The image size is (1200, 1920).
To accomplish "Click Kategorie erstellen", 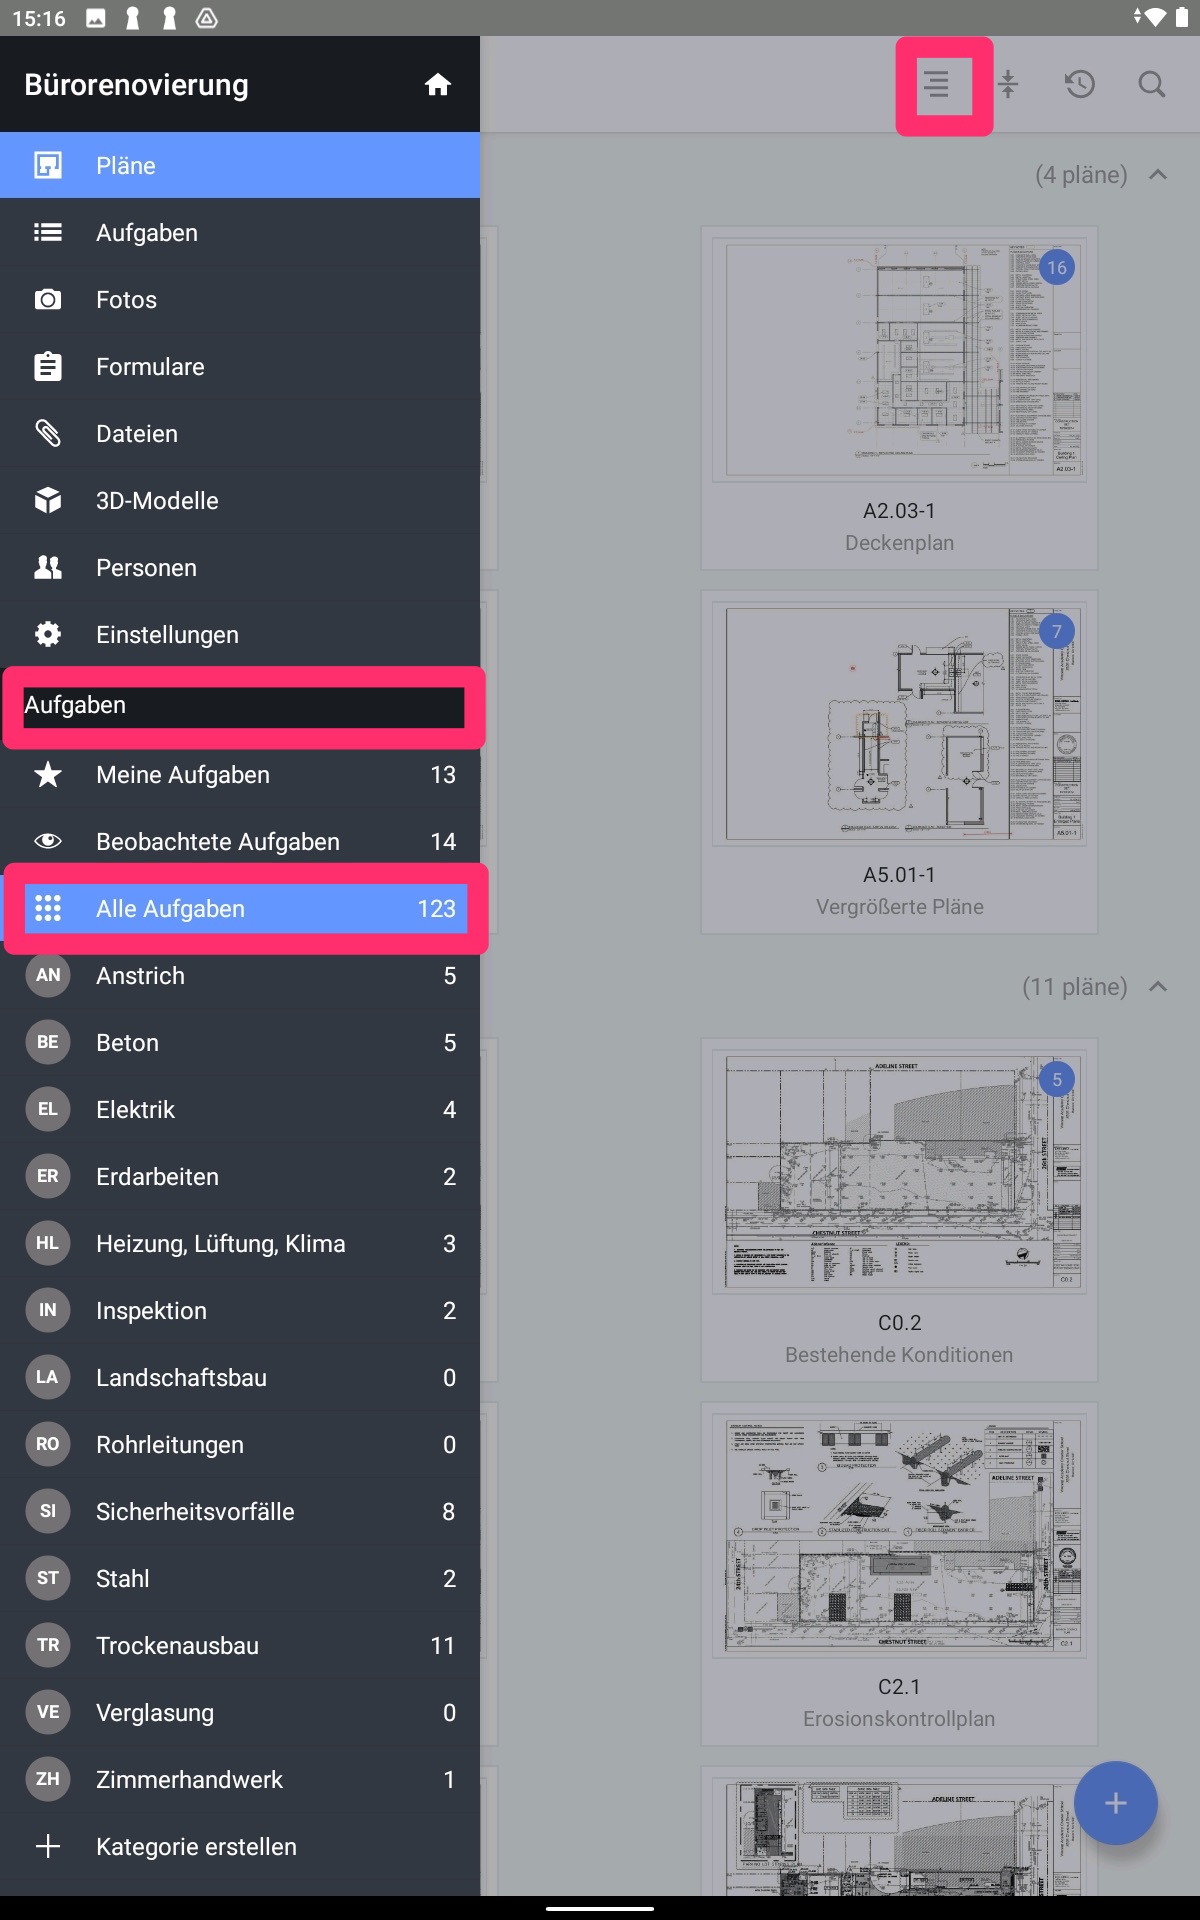I will [x=240, y=1846].
